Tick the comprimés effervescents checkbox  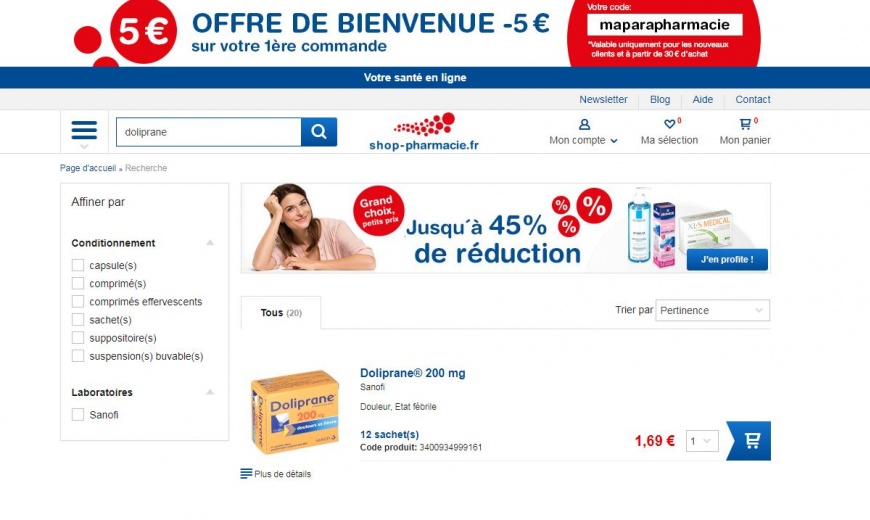click(x=78, y=301)
